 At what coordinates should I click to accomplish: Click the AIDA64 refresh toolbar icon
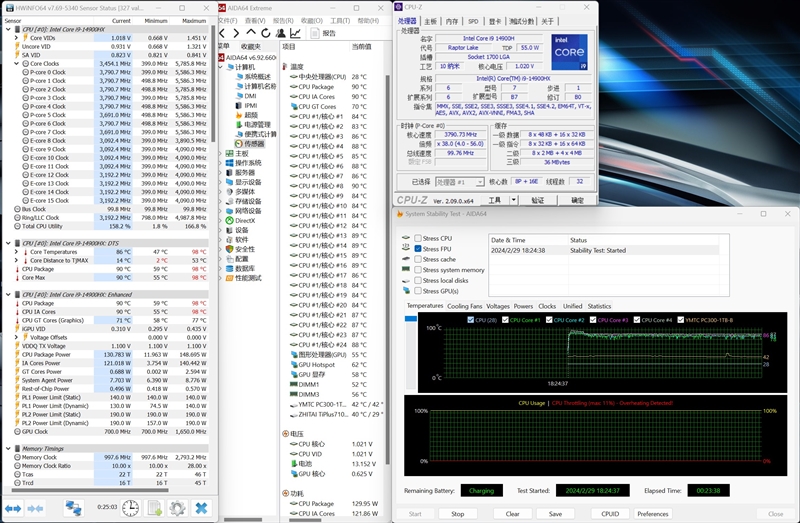click(268, 33)
